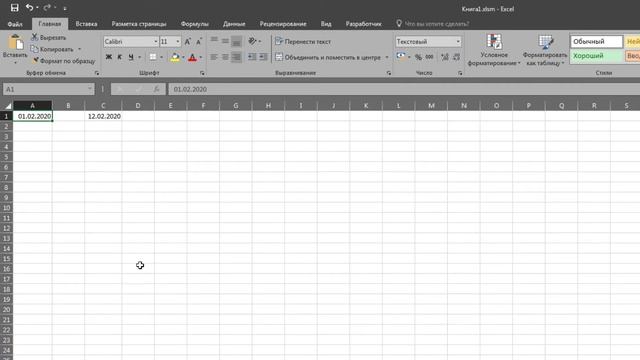640x360 pixels.
Task: Toggle underline Ч formatting
Action: 131,57
